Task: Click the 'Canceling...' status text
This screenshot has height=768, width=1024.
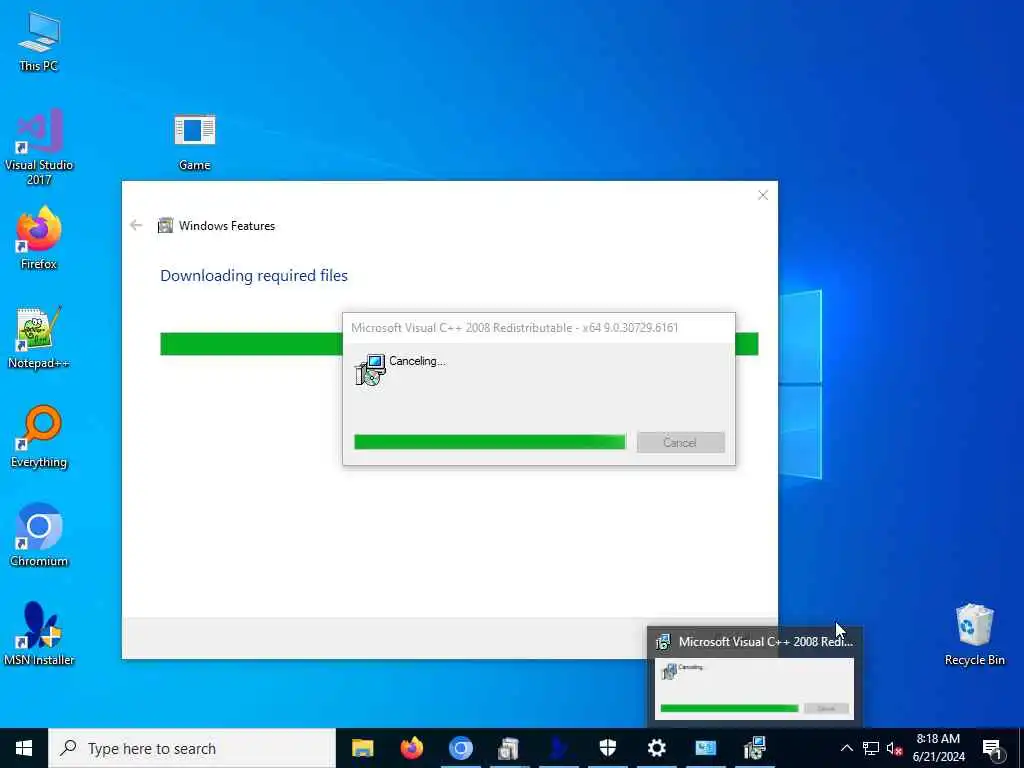Action: click(417, 360)
